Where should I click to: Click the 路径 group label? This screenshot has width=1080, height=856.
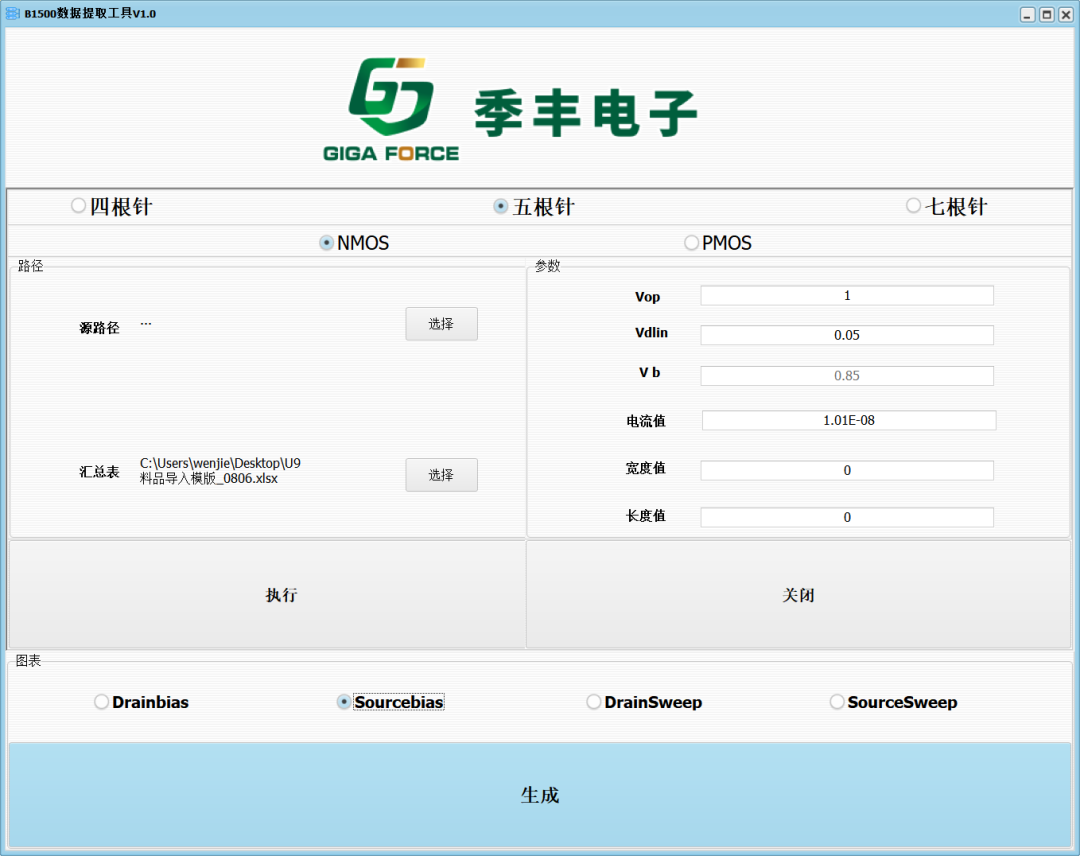[x=30, y=266]
